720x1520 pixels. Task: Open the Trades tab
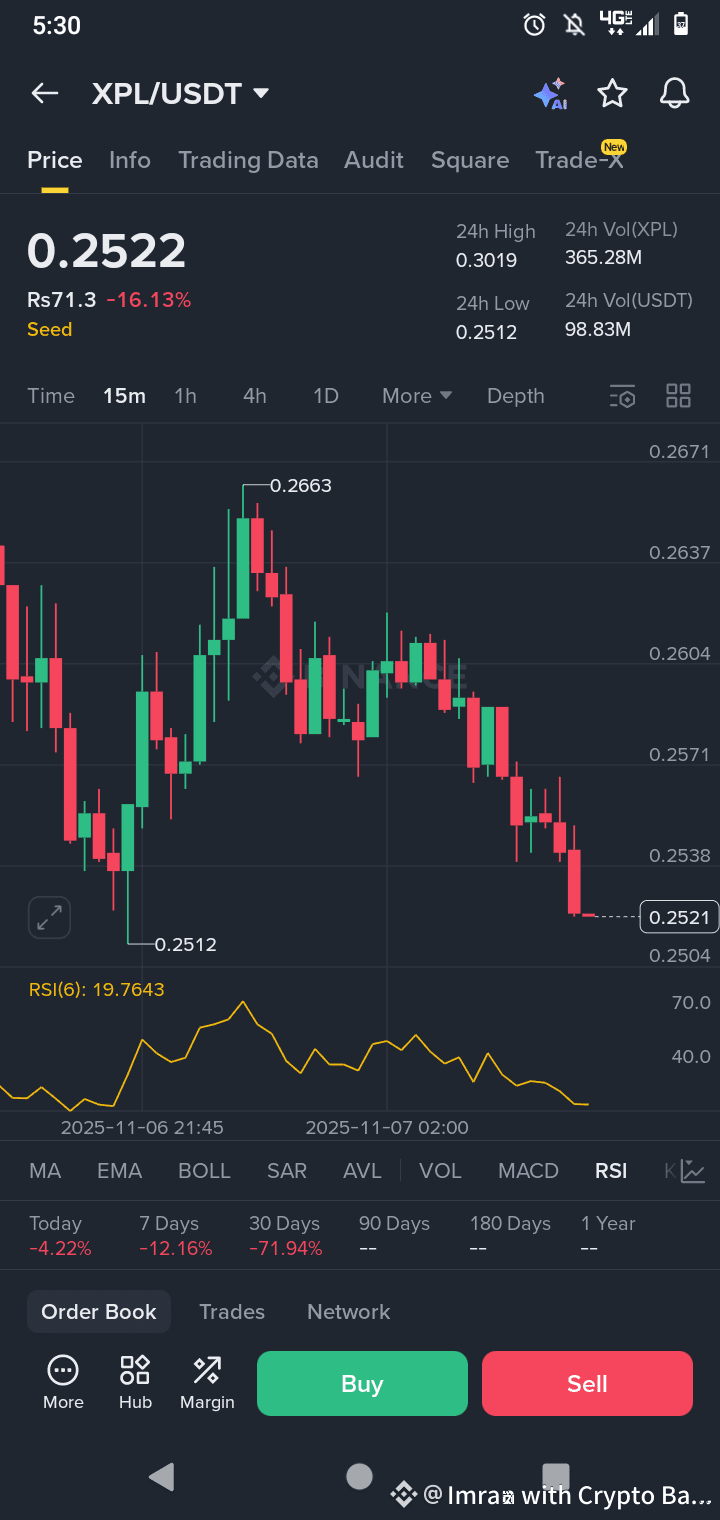click(x=232, y=1312)
